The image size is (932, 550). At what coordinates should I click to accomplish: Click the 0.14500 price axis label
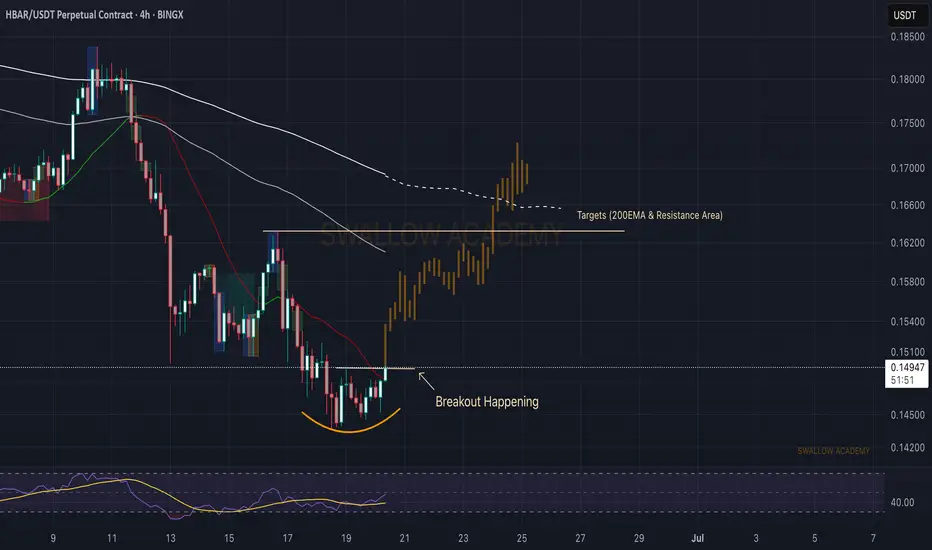[x=907, y=415]
